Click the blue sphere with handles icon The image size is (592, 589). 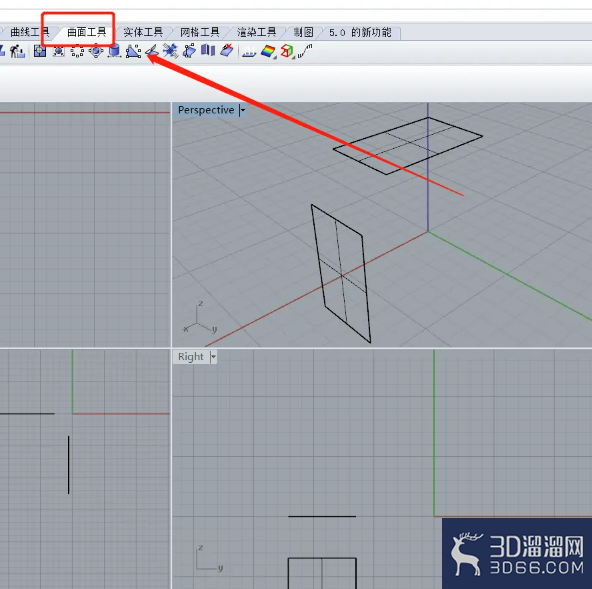pos(96,51)
